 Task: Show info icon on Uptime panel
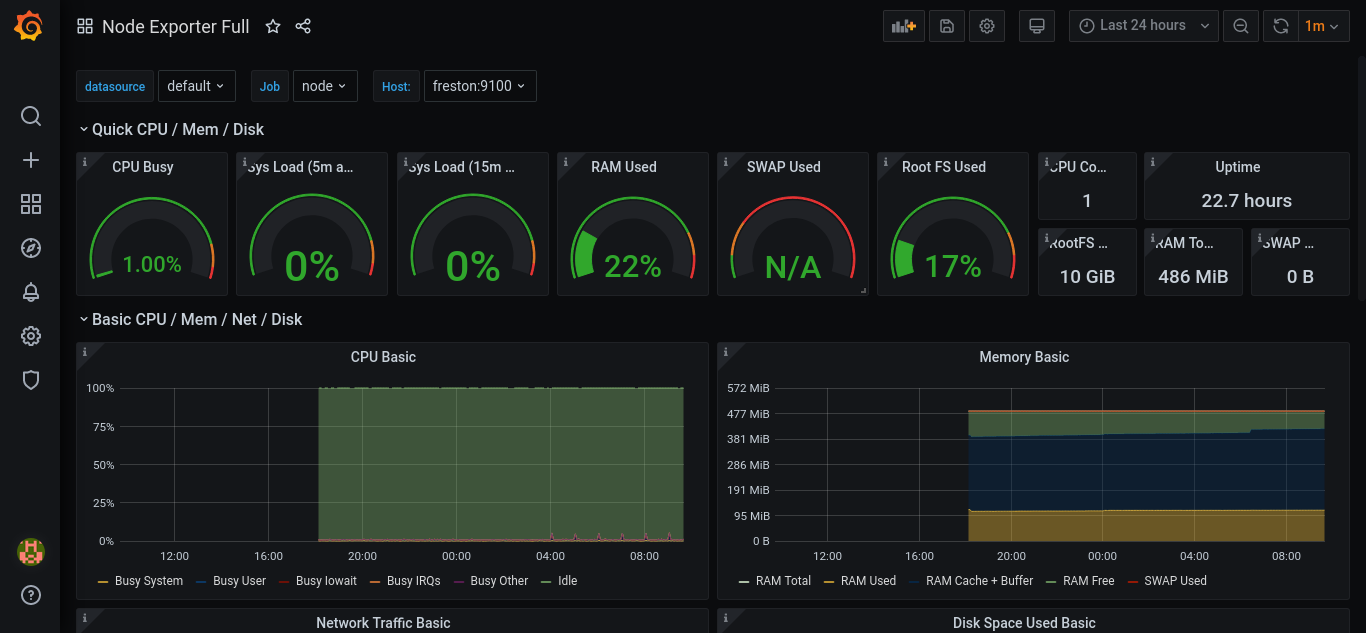[x=1152, y=161]
